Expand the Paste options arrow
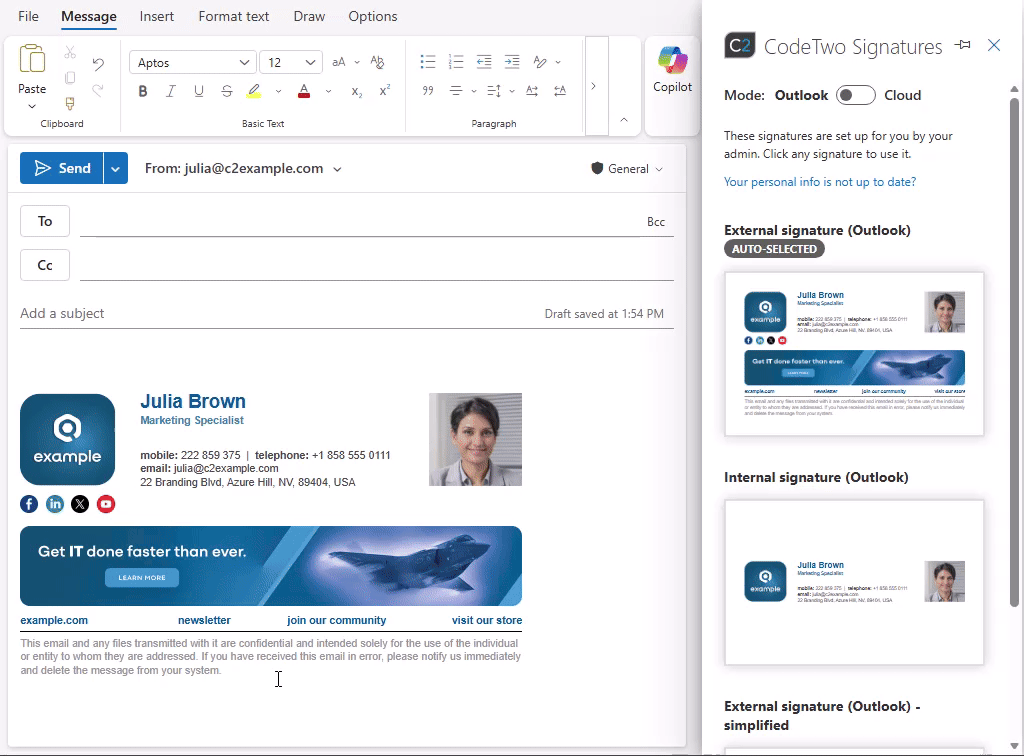 pyautogui.click(x=32, y=106)
